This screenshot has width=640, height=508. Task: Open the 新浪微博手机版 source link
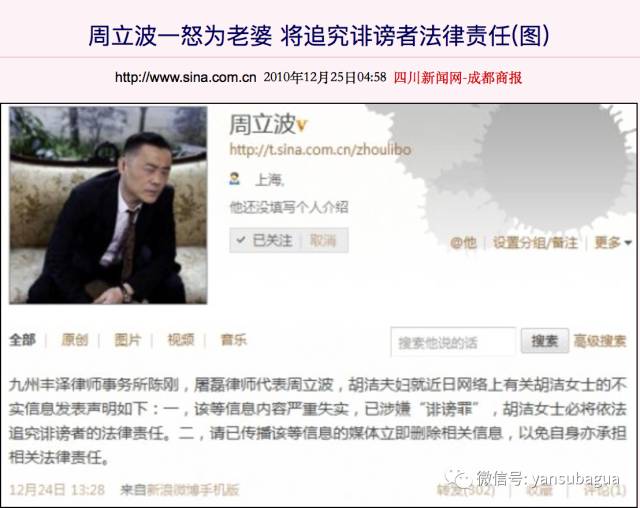(x=193, y=490)
